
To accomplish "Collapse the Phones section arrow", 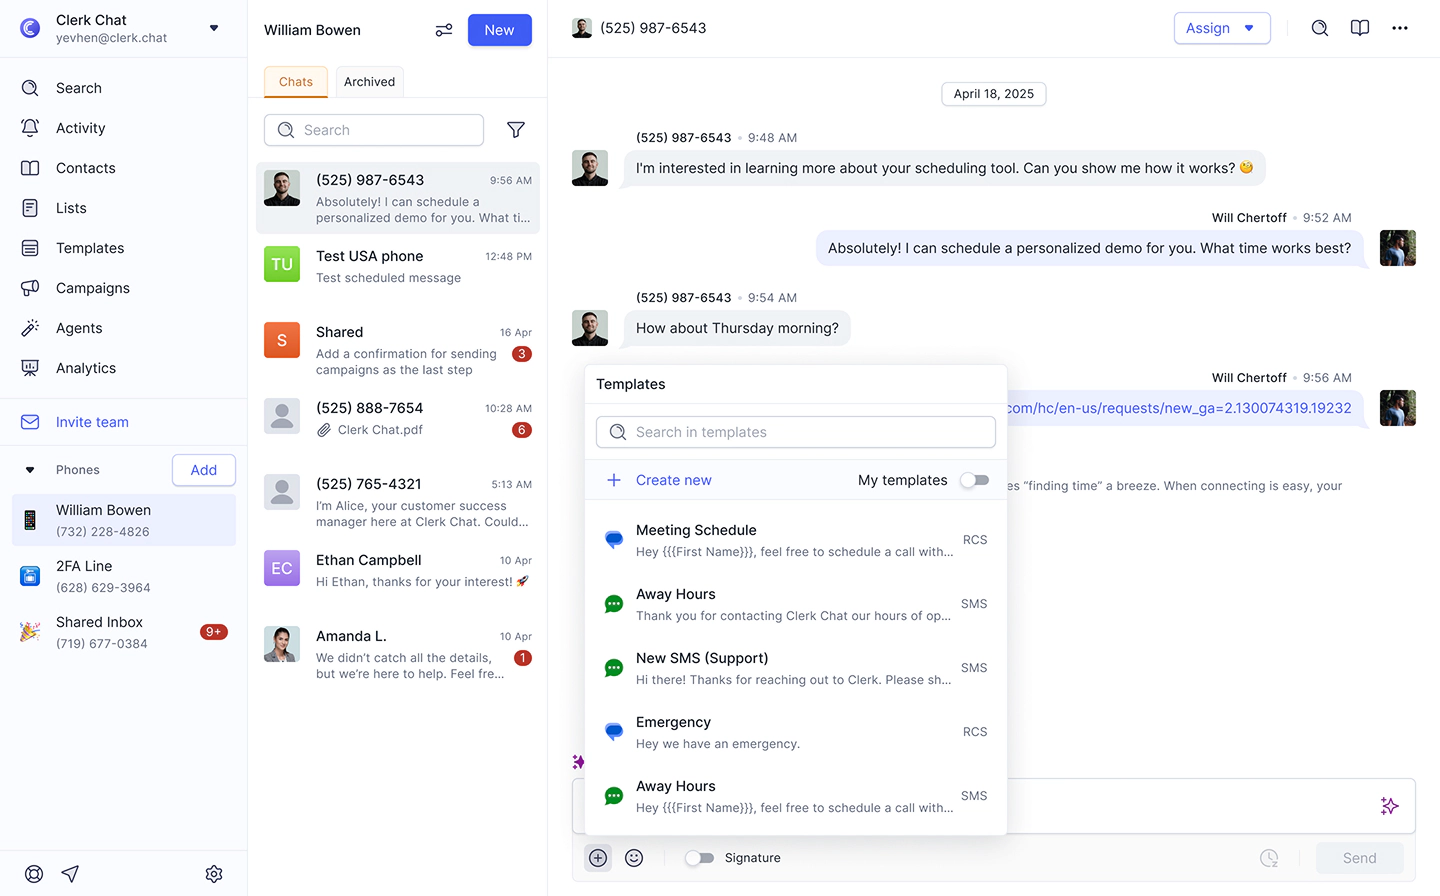I will tap(30, 470).
